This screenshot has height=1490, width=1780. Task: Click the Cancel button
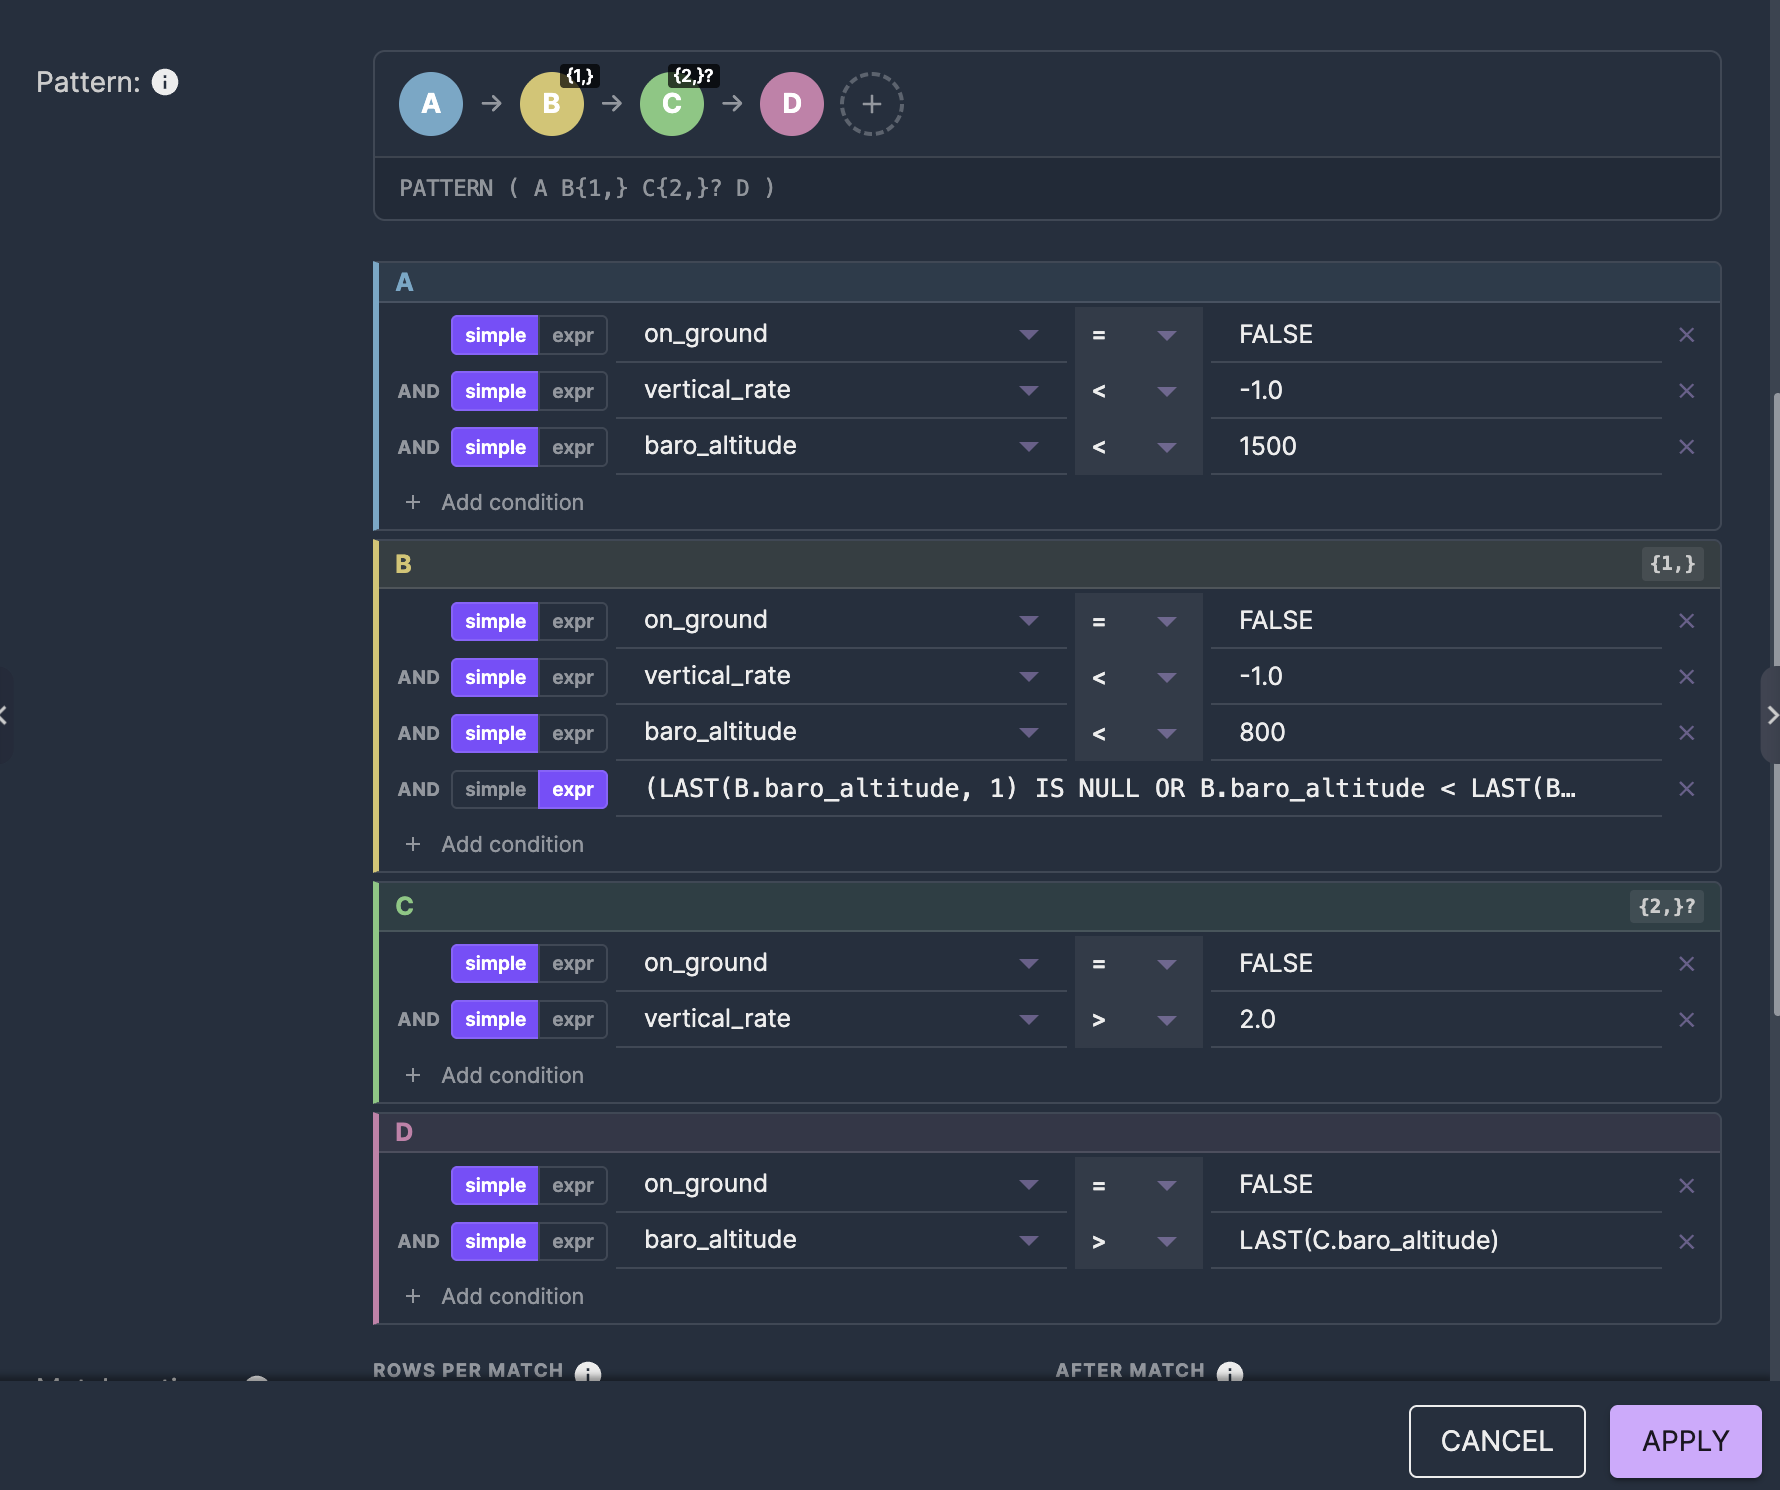pos(1496,1441)
